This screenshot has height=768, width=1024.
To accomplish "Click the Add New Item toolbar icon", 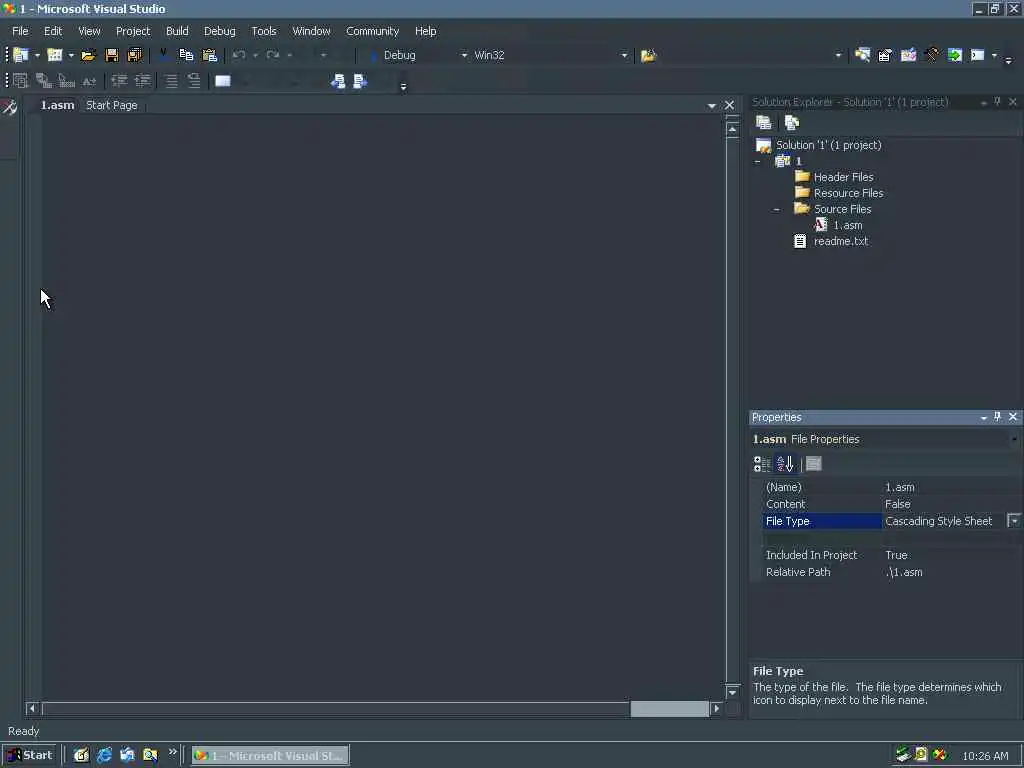I will pyautogui.click(x=55, y=56).
